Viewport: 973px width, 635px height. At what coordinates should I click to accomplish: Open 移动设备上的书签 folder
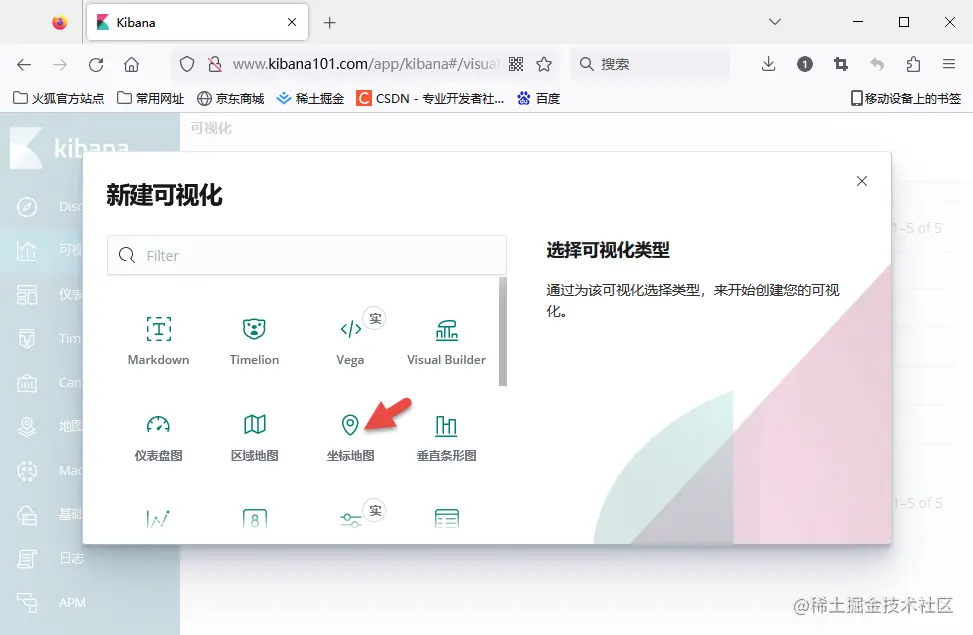click(x=905, y=98)
